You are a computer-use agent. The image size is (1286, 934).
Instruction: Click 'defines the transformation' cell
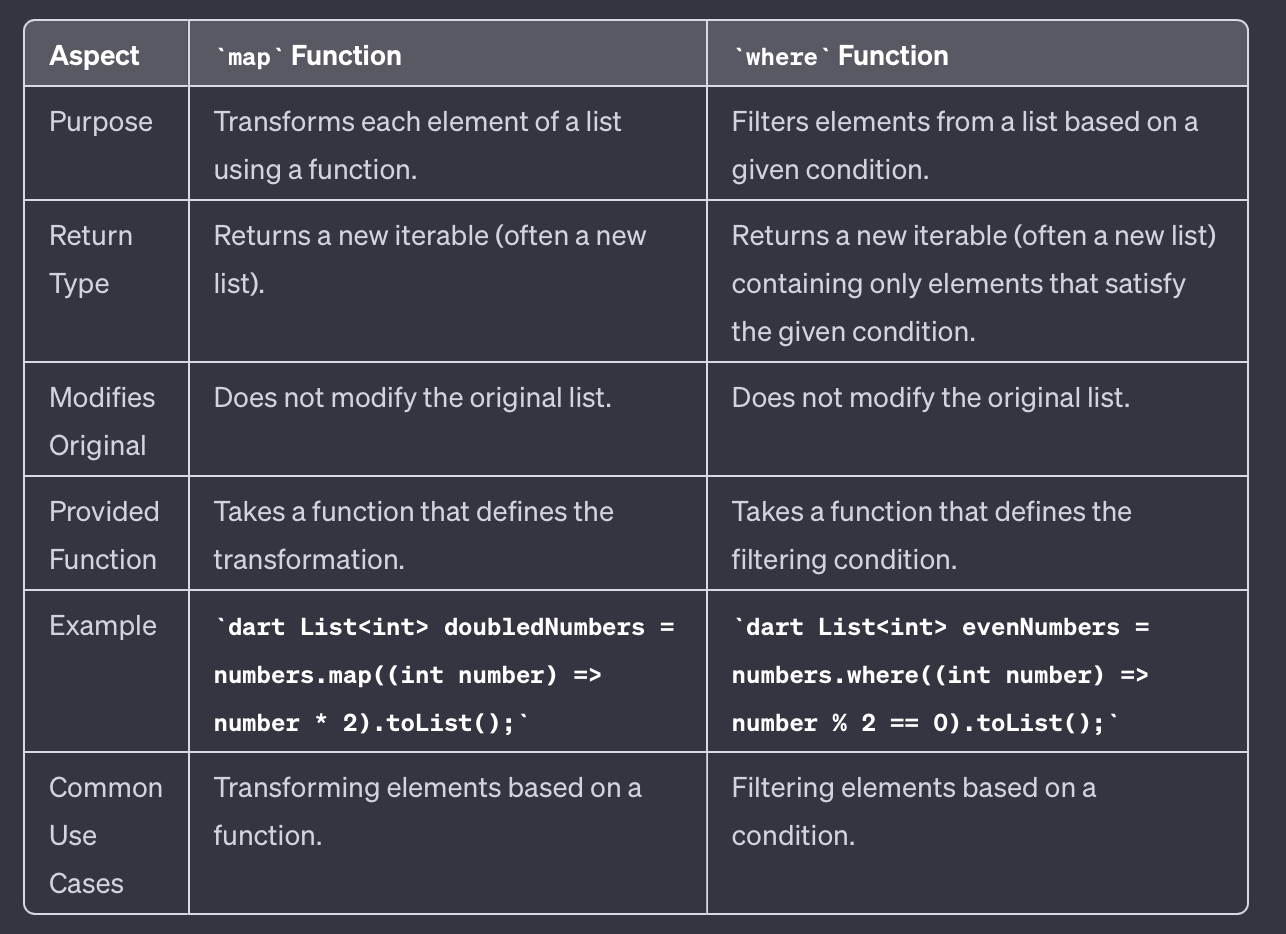414,535
